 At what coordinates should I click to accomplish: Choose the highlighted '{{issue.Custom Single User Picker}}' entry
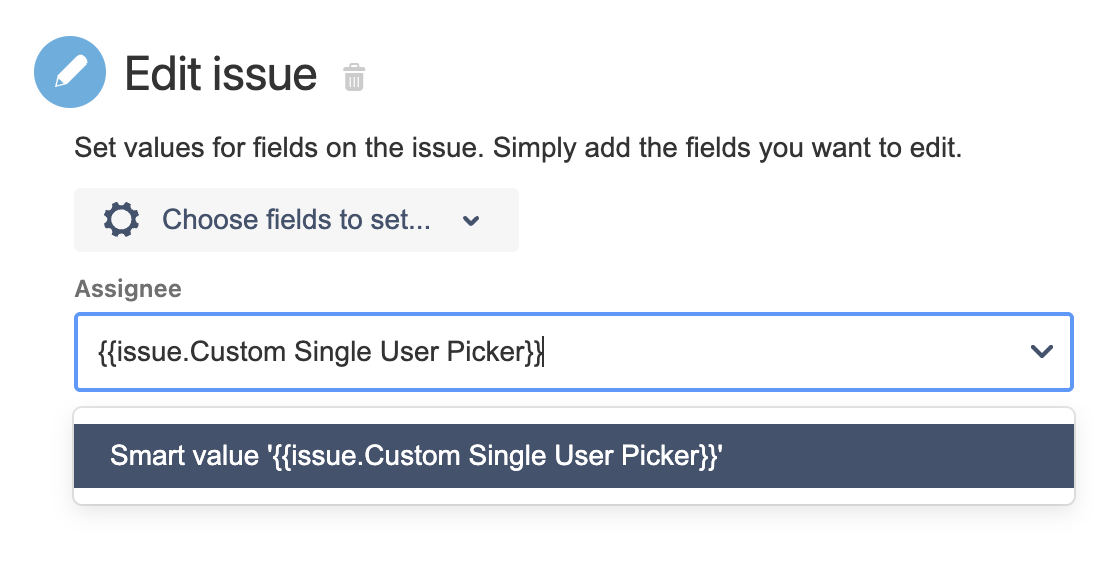[x=416, y=455]
